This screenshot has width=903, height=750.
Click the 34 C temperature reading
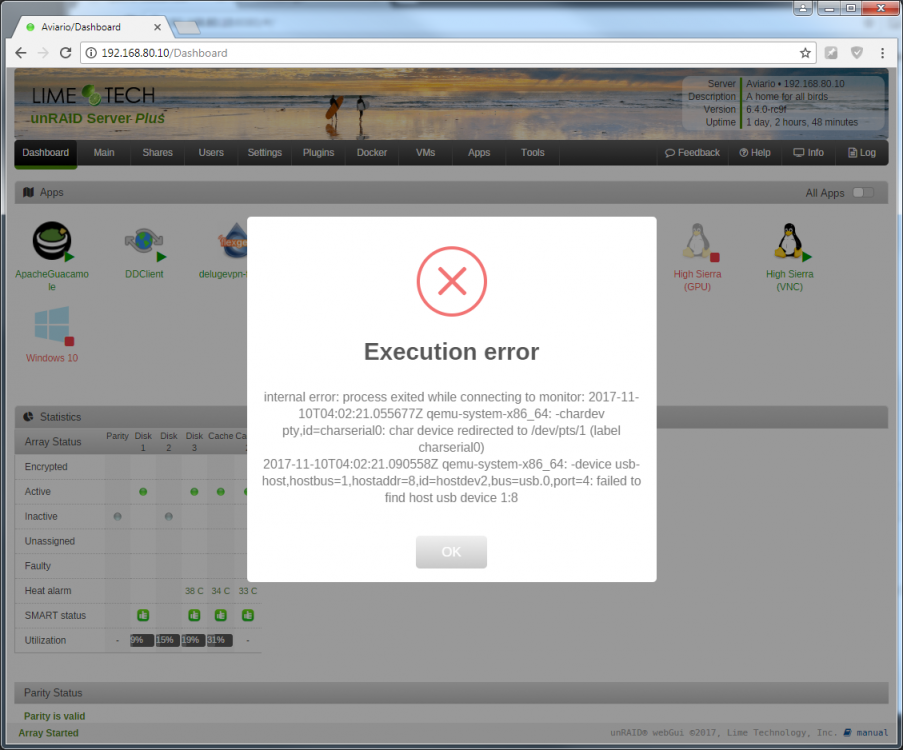tap(221, 591)
